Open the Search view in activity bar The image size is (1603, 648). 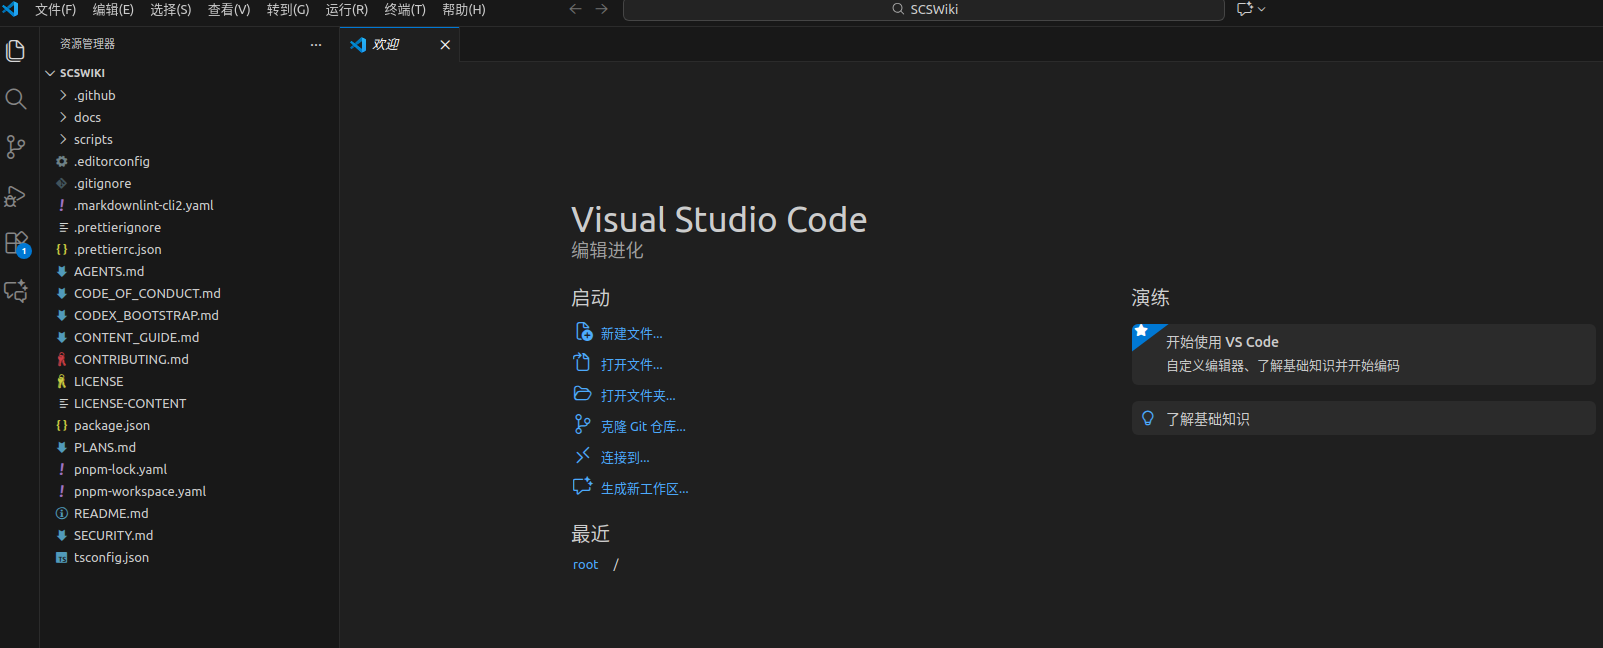(16, 98)
